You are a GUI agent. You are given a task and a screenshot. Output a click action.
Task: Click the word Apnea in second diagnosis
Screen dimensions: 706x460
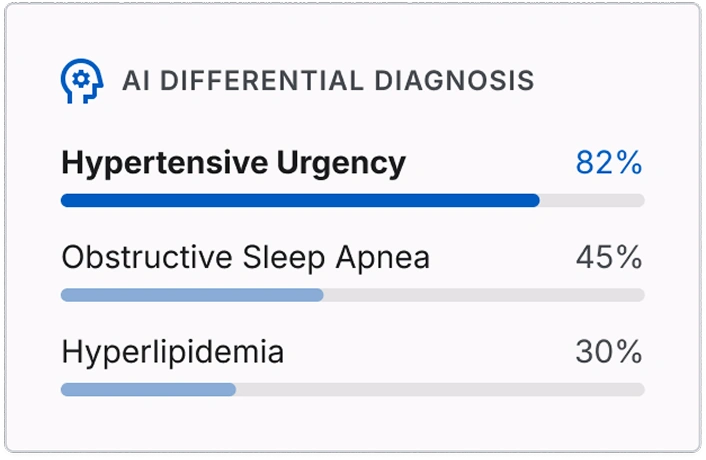pos(383,259)
